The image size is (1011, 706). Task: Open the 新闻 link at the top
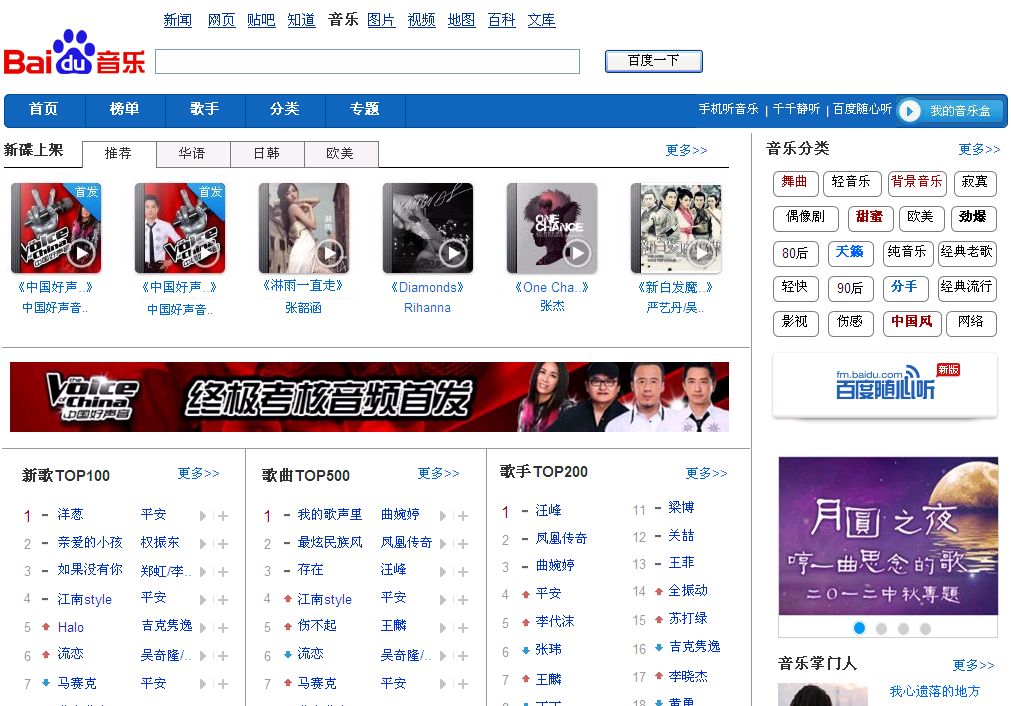[x=177, y=20]
